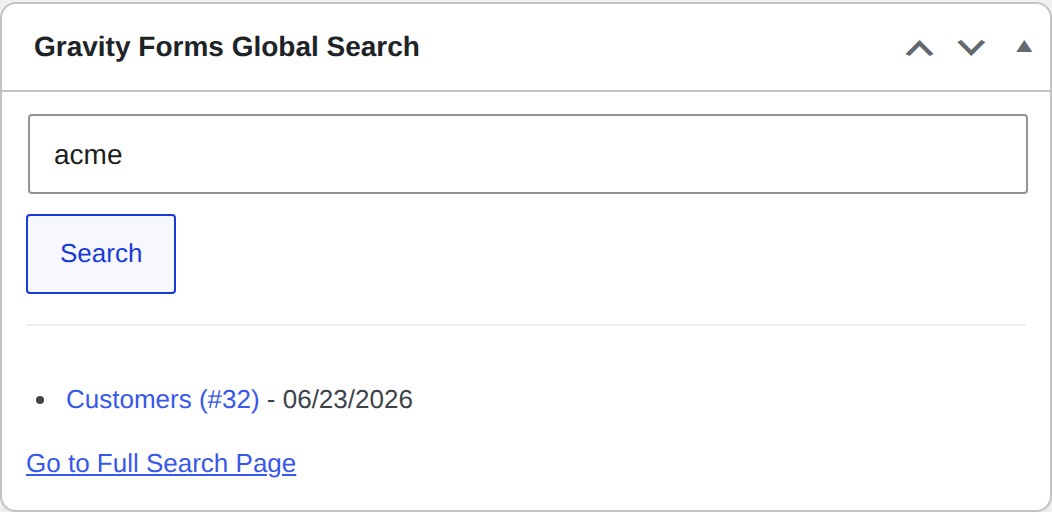Viewport: 1052px width, 512px height.
Task: Click the down chevron in widget header
Action: (971, 48)
